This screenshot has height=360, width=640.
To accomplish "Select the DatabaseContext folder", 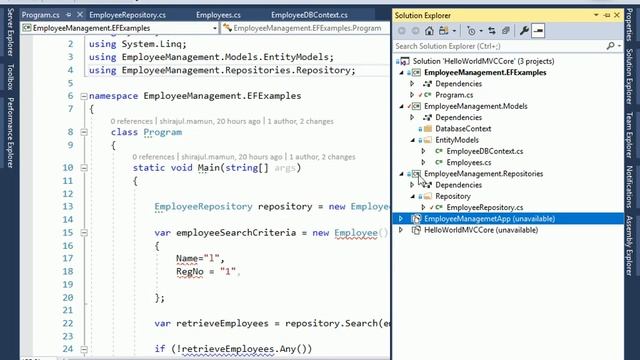I will 463,129.
